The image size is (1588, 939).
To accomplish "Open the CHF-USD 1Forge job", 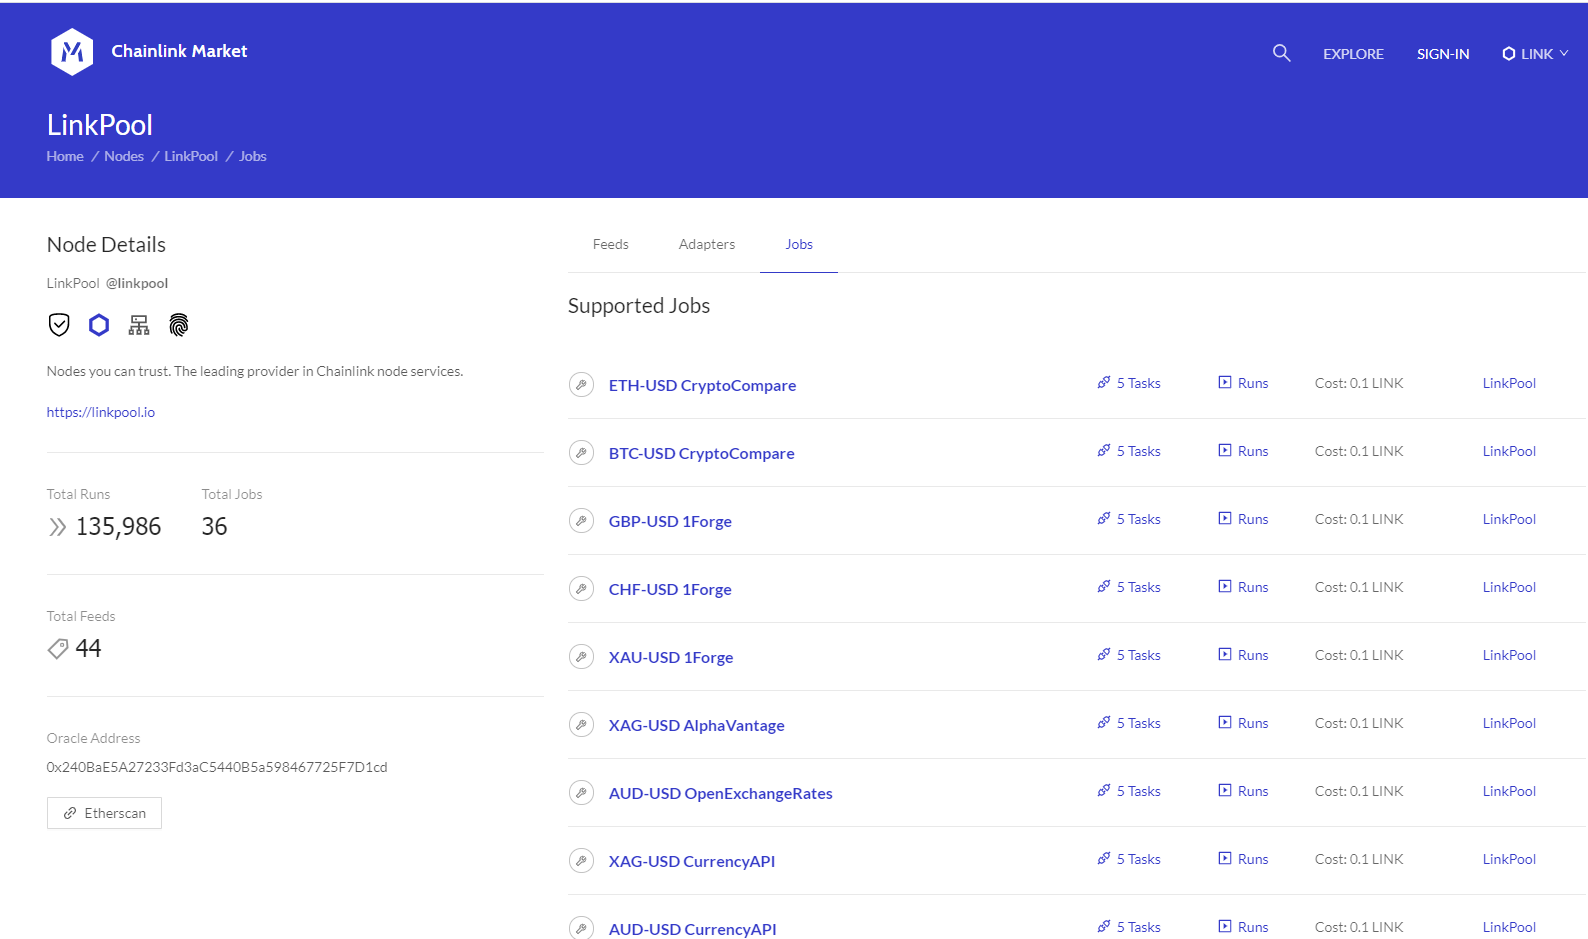I will (670, 589).
